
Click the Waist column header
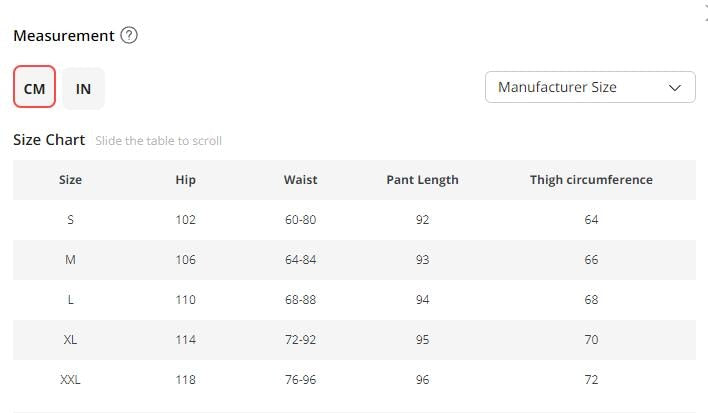click(x=300, y=180)
